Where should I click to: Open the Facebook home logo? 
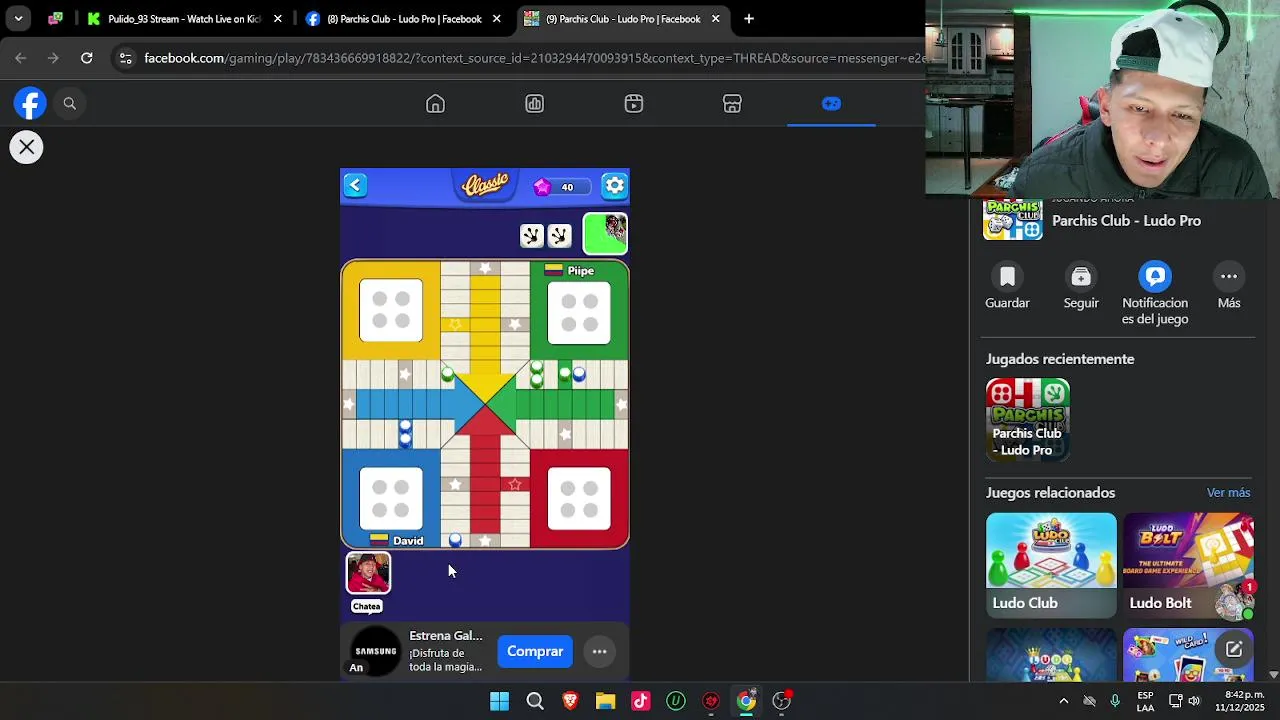(30, 103)
